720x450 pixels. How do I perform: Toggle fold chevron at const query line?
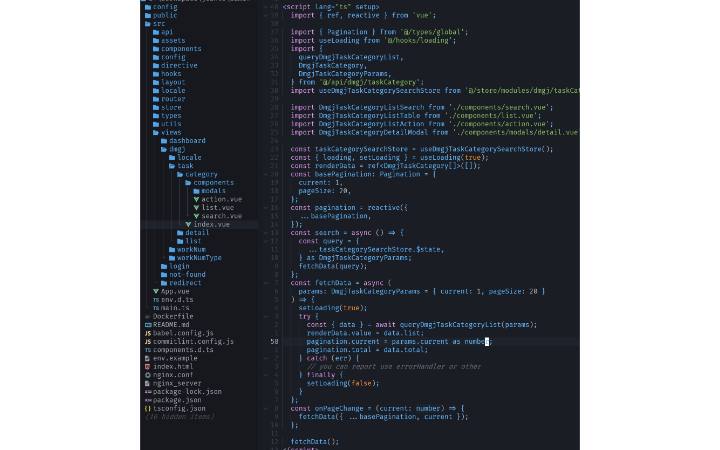click(x=265, y=241)
